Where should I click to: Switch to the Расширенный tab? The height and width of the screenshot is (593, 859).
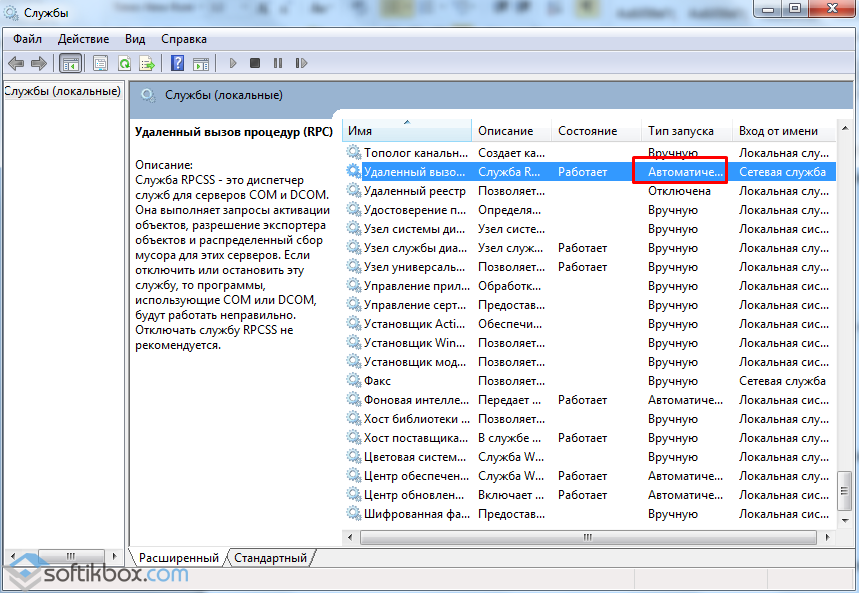tap(179, 558)
